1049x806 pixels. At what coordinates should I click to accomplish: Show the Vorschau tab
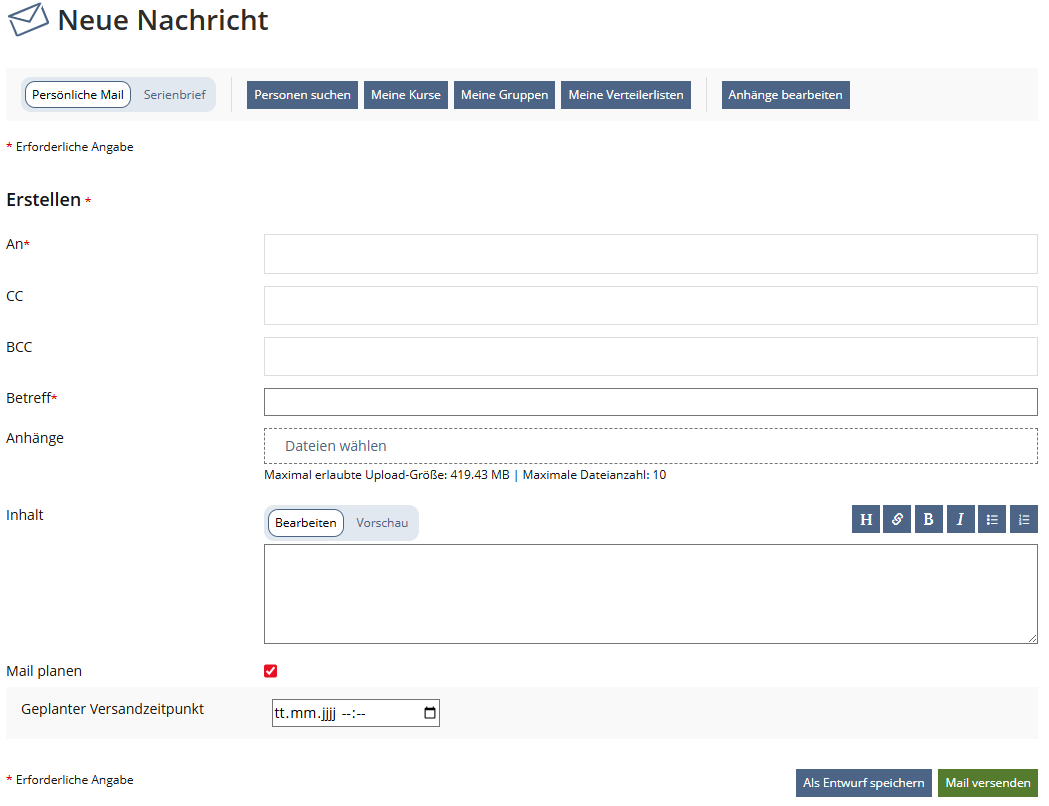[x=382, y=523]
